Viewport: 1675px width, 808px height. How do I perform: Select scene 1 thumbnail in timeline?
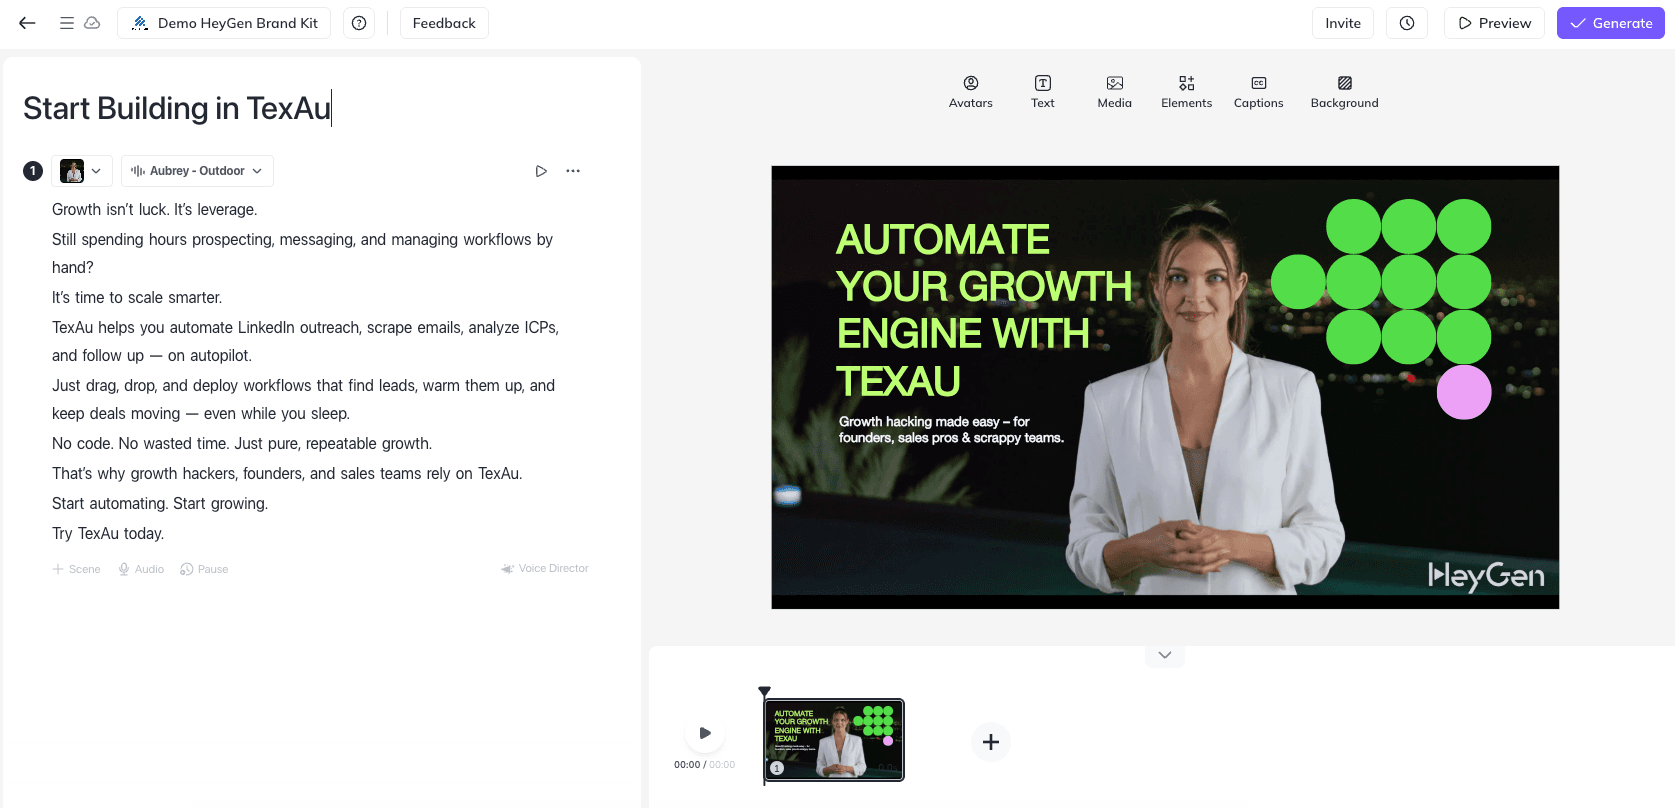tap(834, 740)
